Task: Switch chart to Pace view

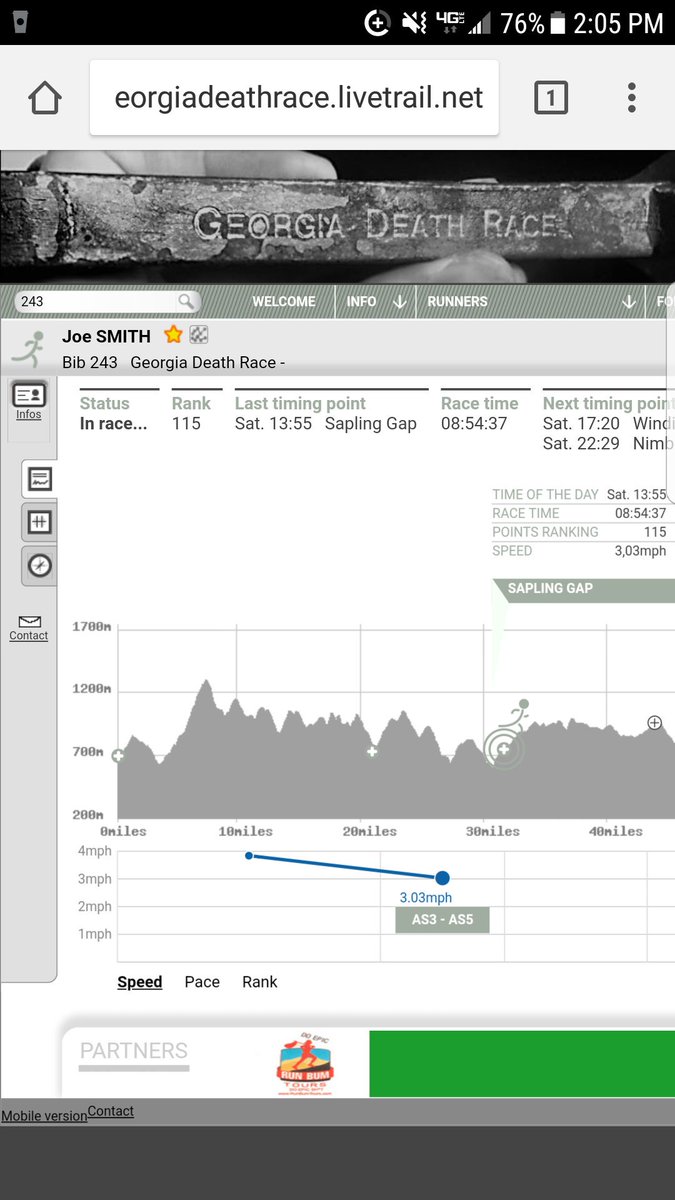Action: (x=202, y=982)
